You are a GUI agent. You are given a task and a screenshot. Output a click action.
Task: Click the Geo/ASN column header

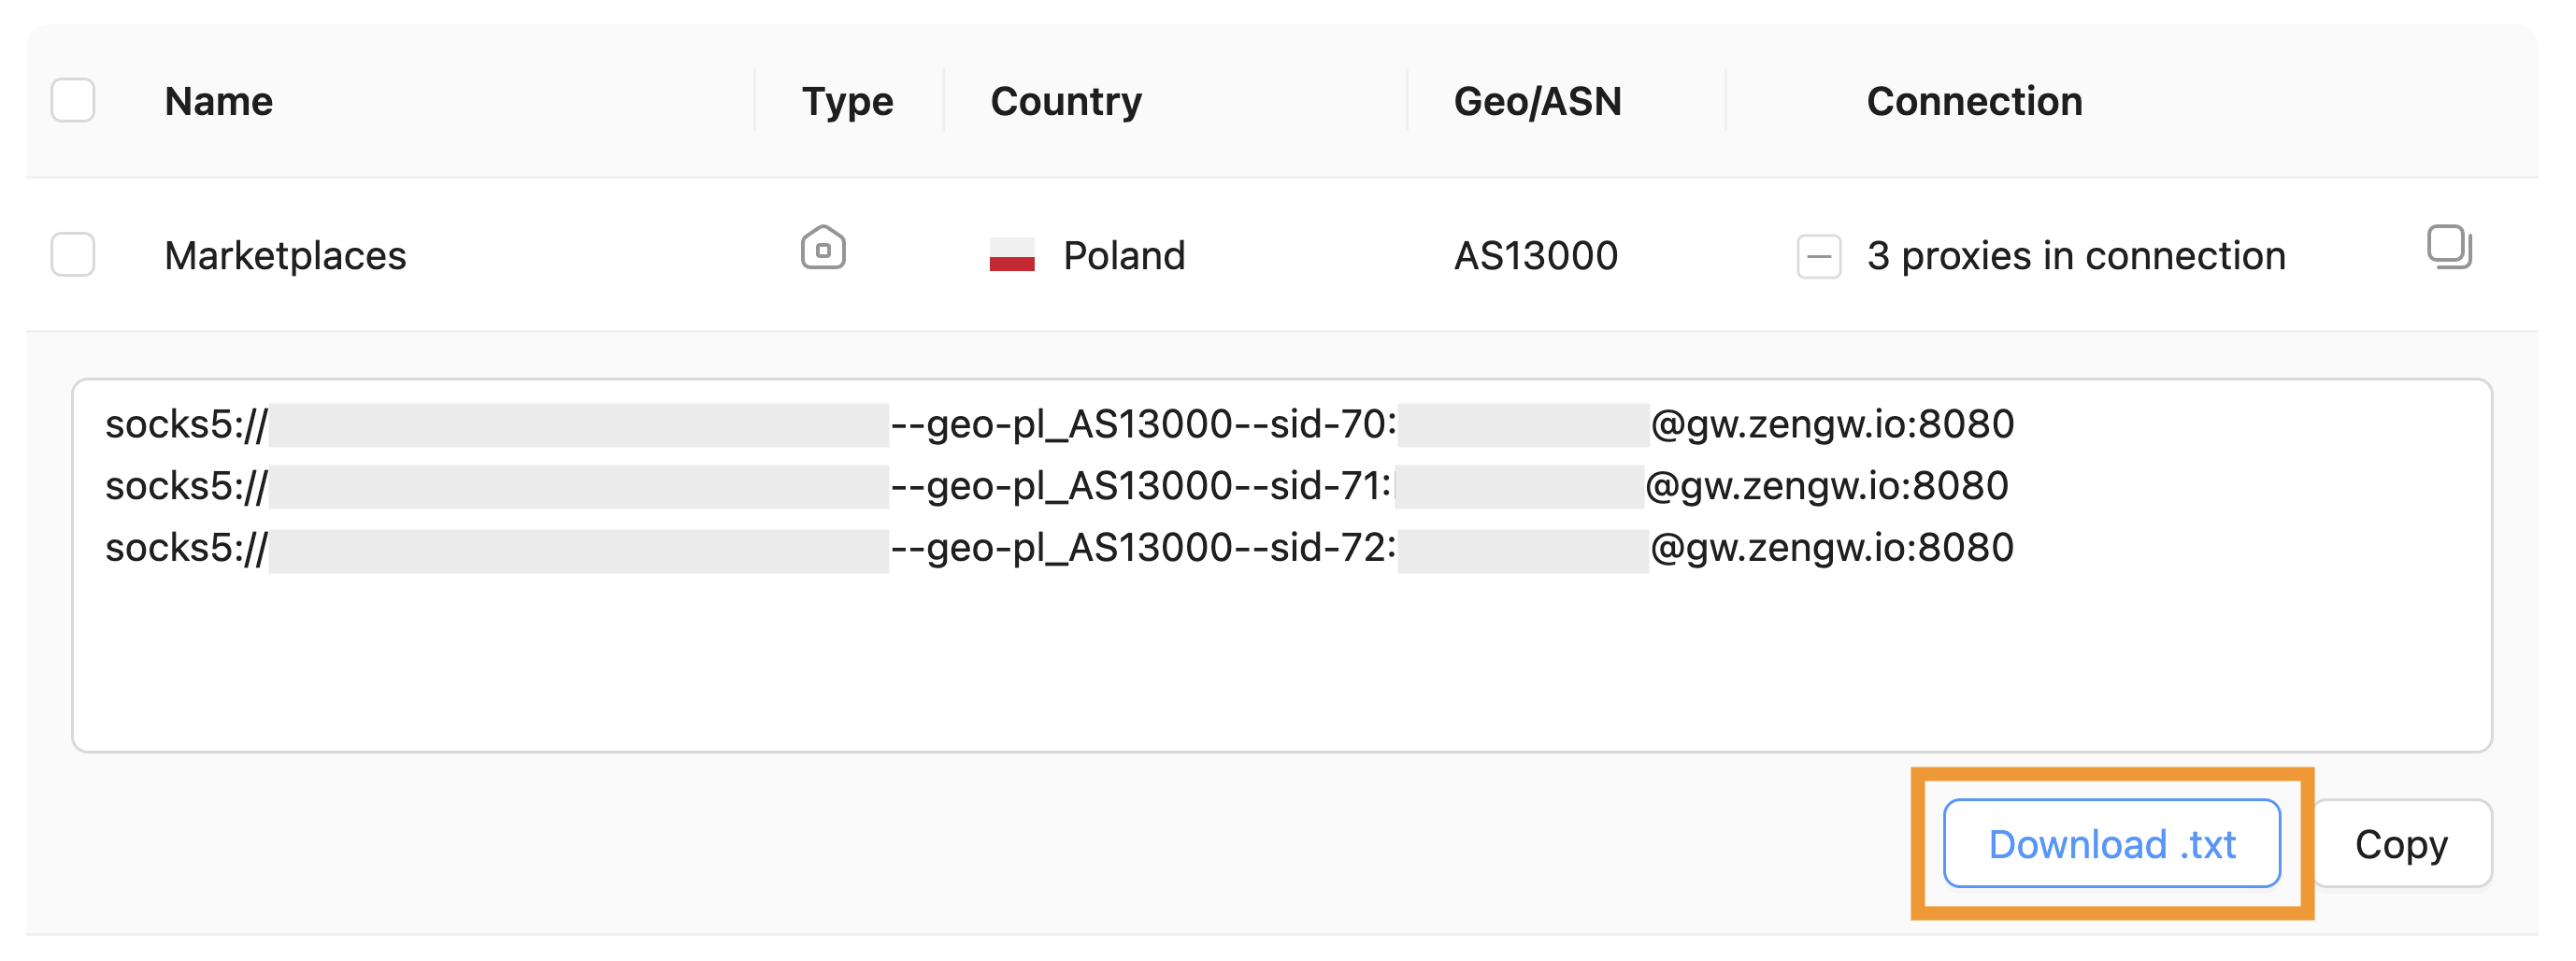(1537, 101)
